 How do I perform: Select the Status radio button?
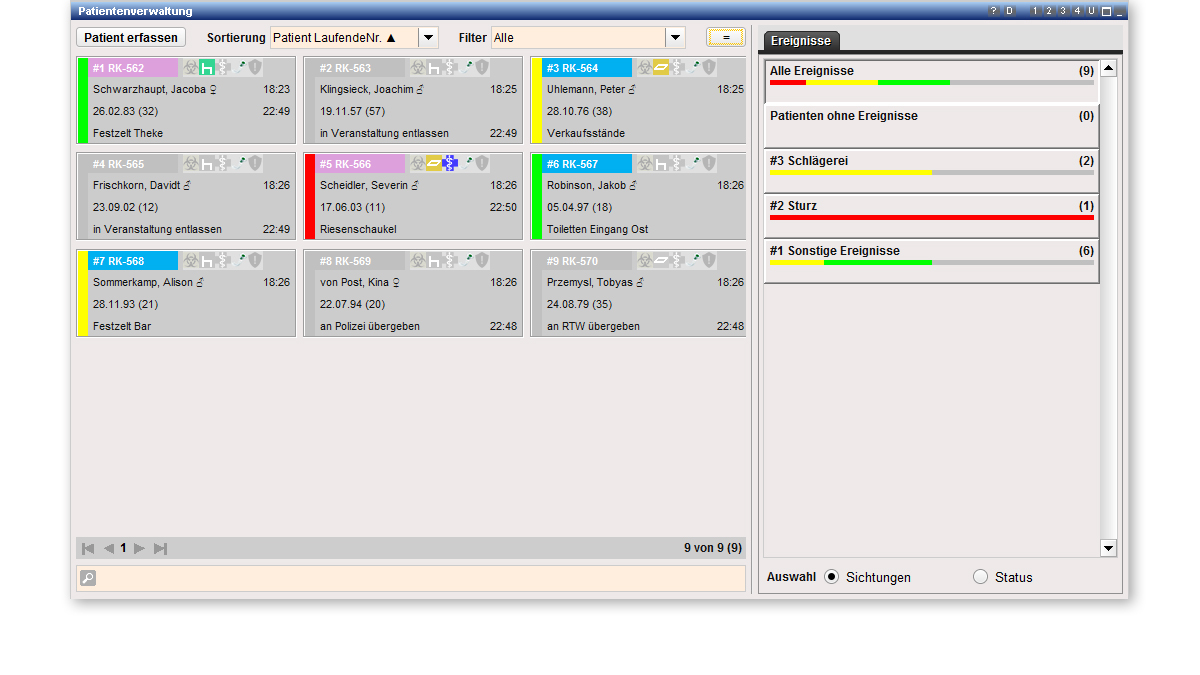point(980,577)
